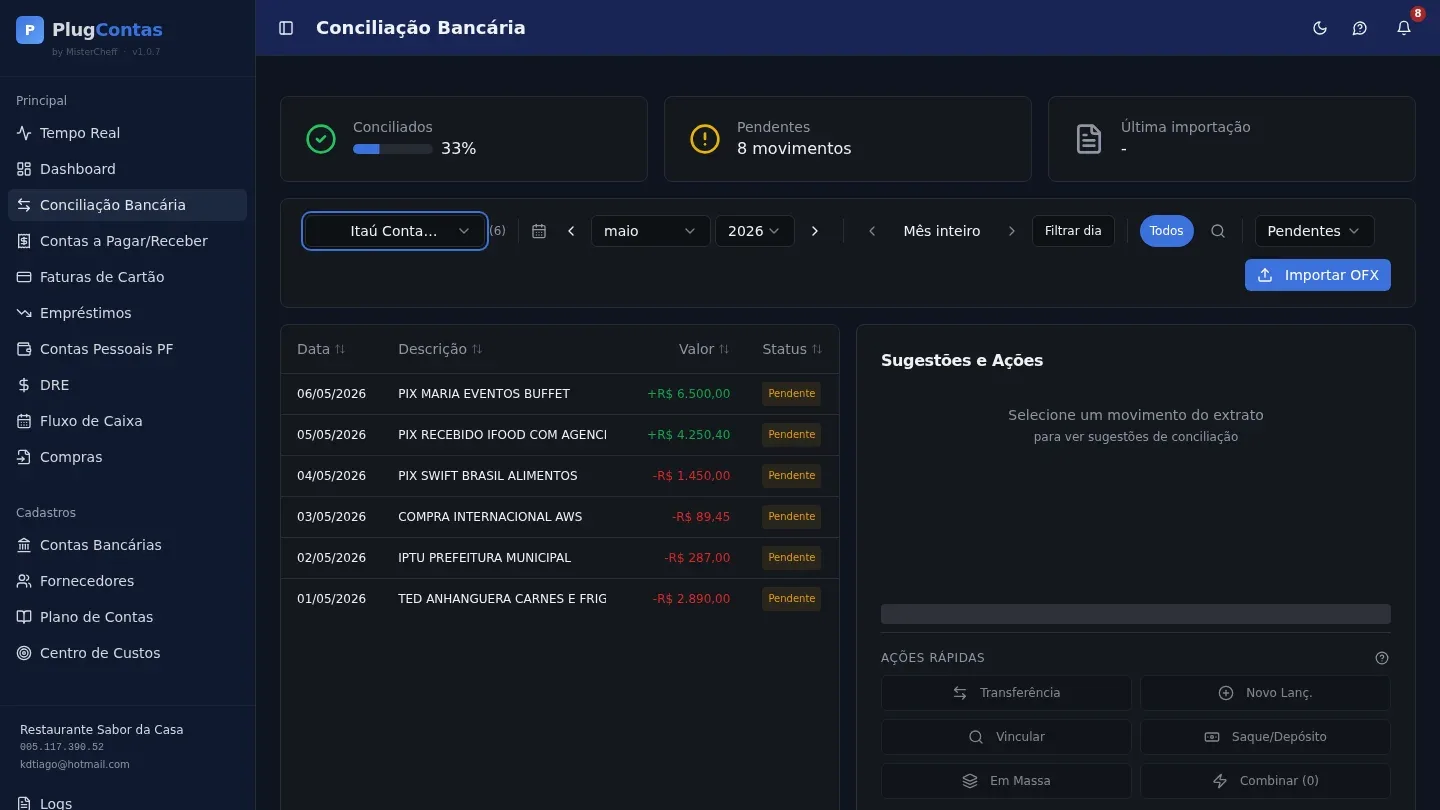The image size is (1440, 810).
Task: Click Pendente badge on 02/05/2026 row
Action: point(792,558)
